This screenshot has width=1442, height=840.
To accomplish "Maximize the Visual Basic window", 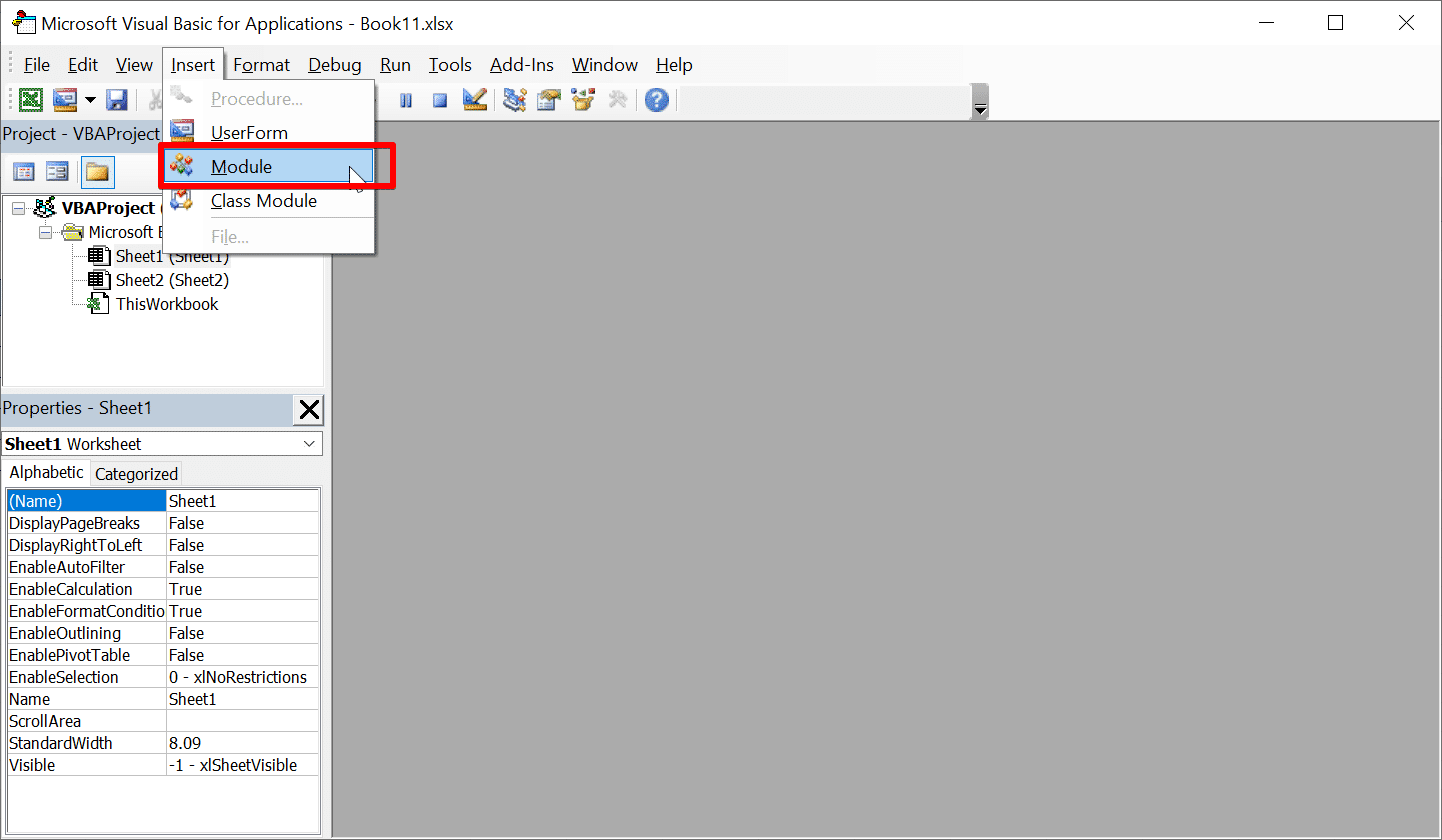I will tap(1336, 22).
